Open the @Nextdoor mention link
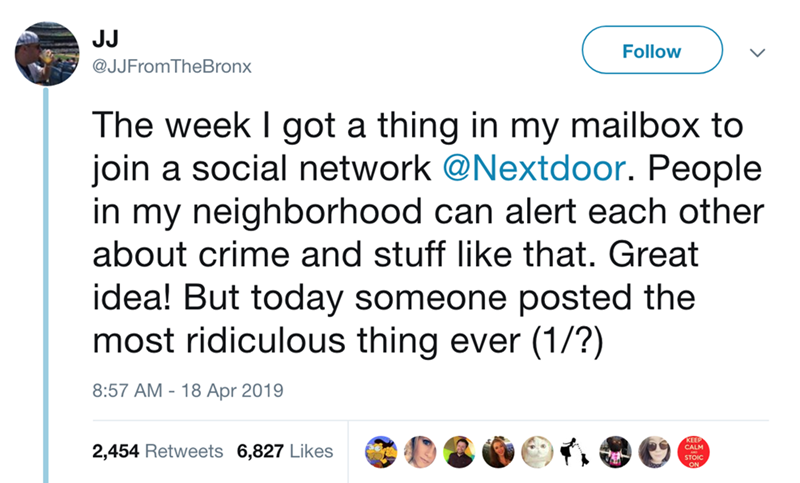Screen dimensions: 800x483 point(535,169)
